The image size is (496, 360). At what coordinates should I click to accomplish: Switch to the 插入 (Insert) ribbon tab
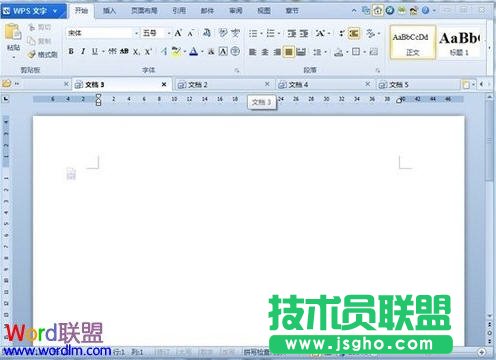(x=109, y=11)
